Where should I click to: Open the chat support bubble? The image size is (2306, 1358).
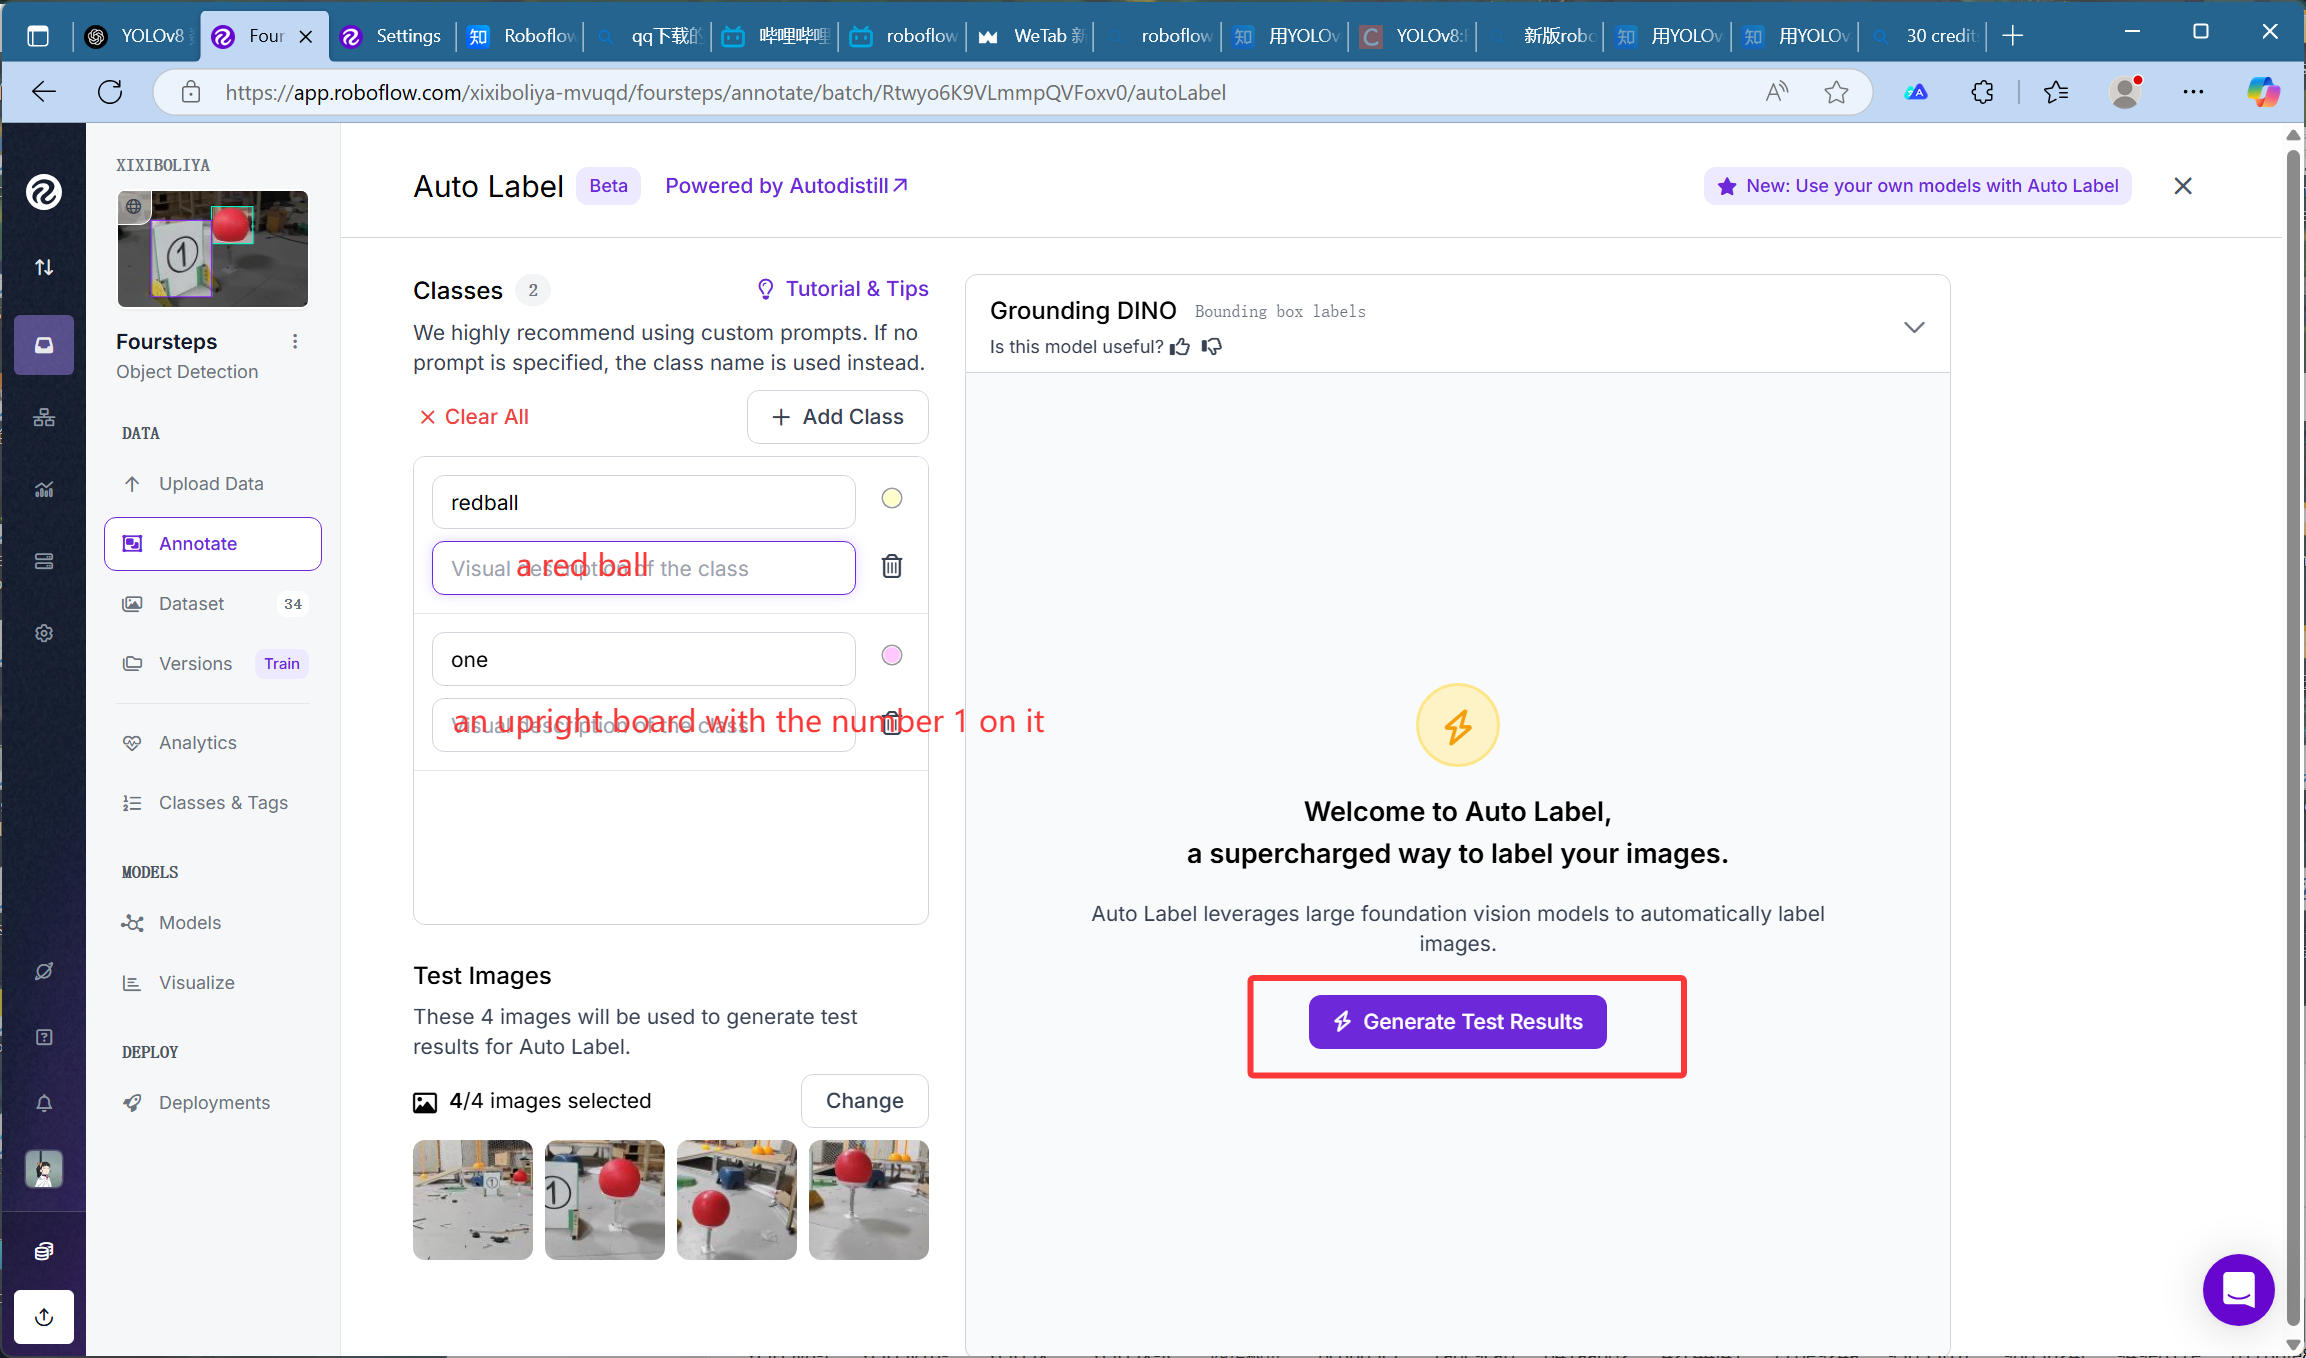point(2238,1289)
